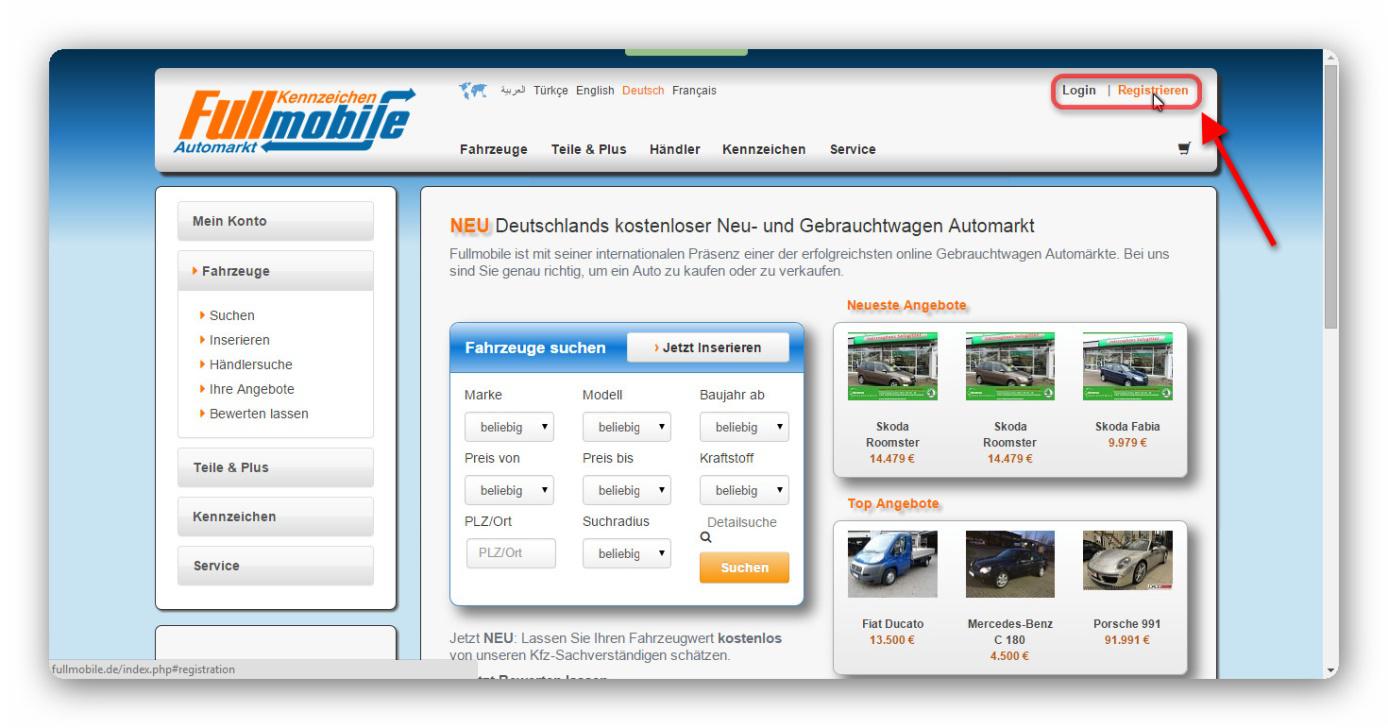Select Deutsch language
Image resolution: width=1388 pixels, height=728 pixels.
(x=643, y=91)
